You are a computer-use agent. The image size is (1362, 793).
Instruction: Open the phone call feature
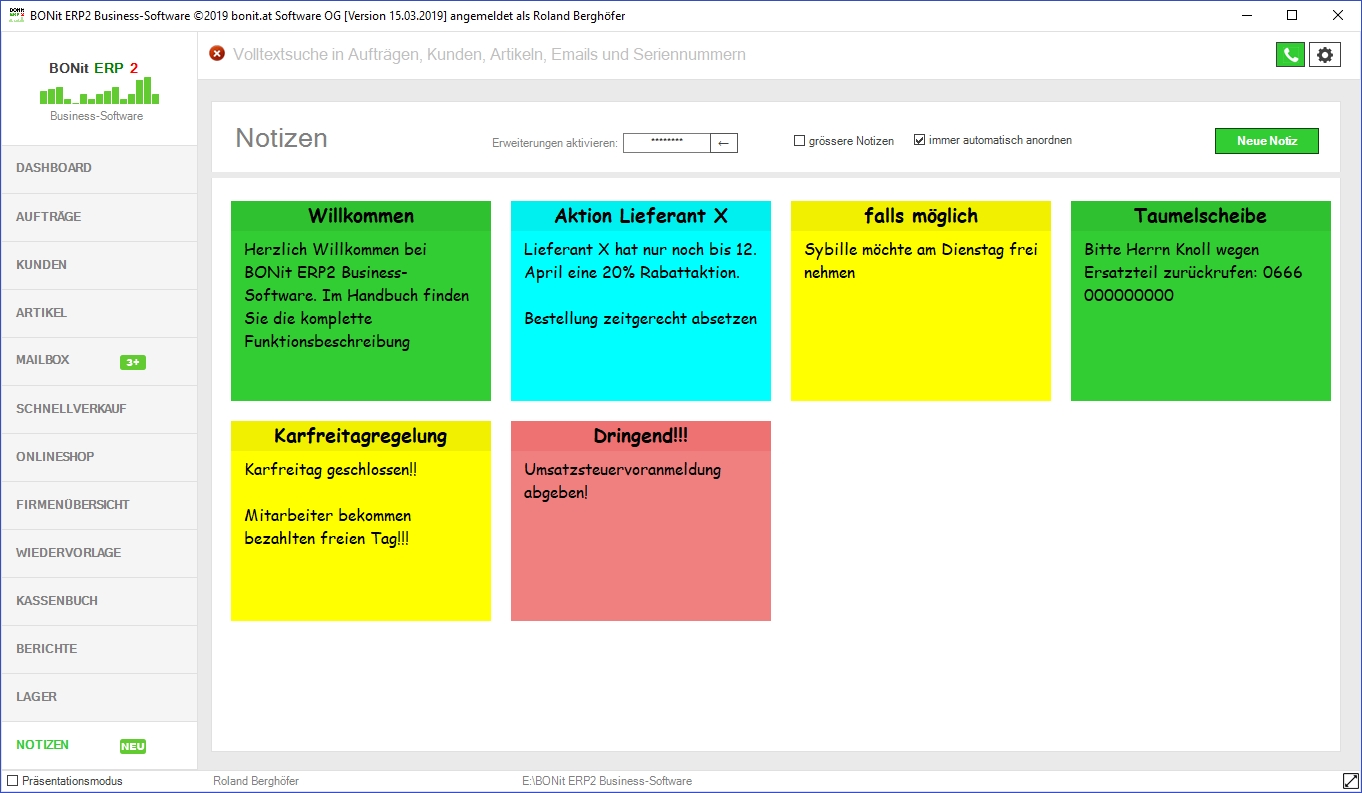(x=1291, y=55)
